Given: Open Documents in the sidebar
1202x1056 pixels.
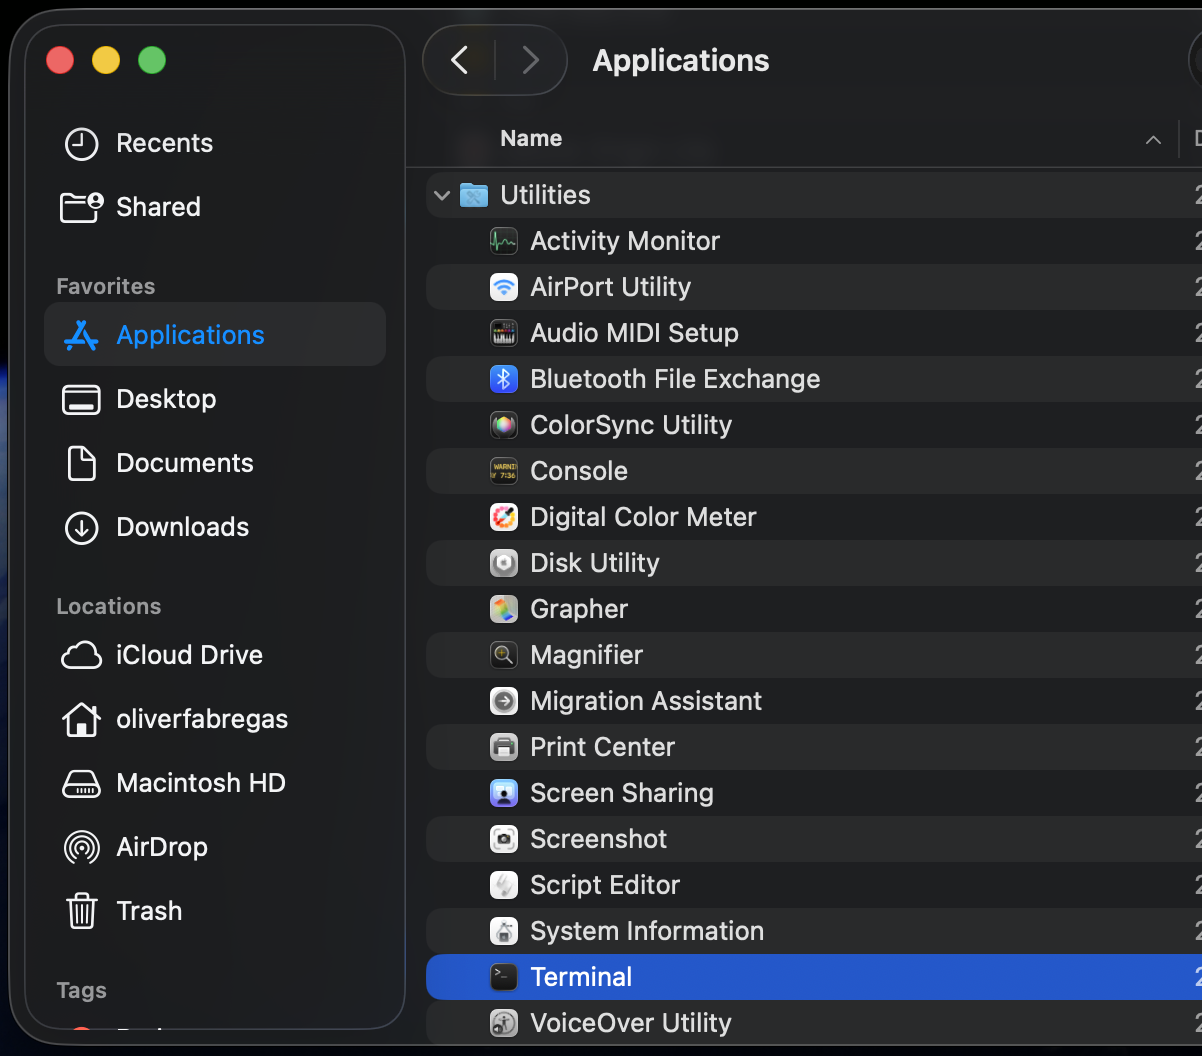Looking at the screenshot, I should tap(185, 463).
